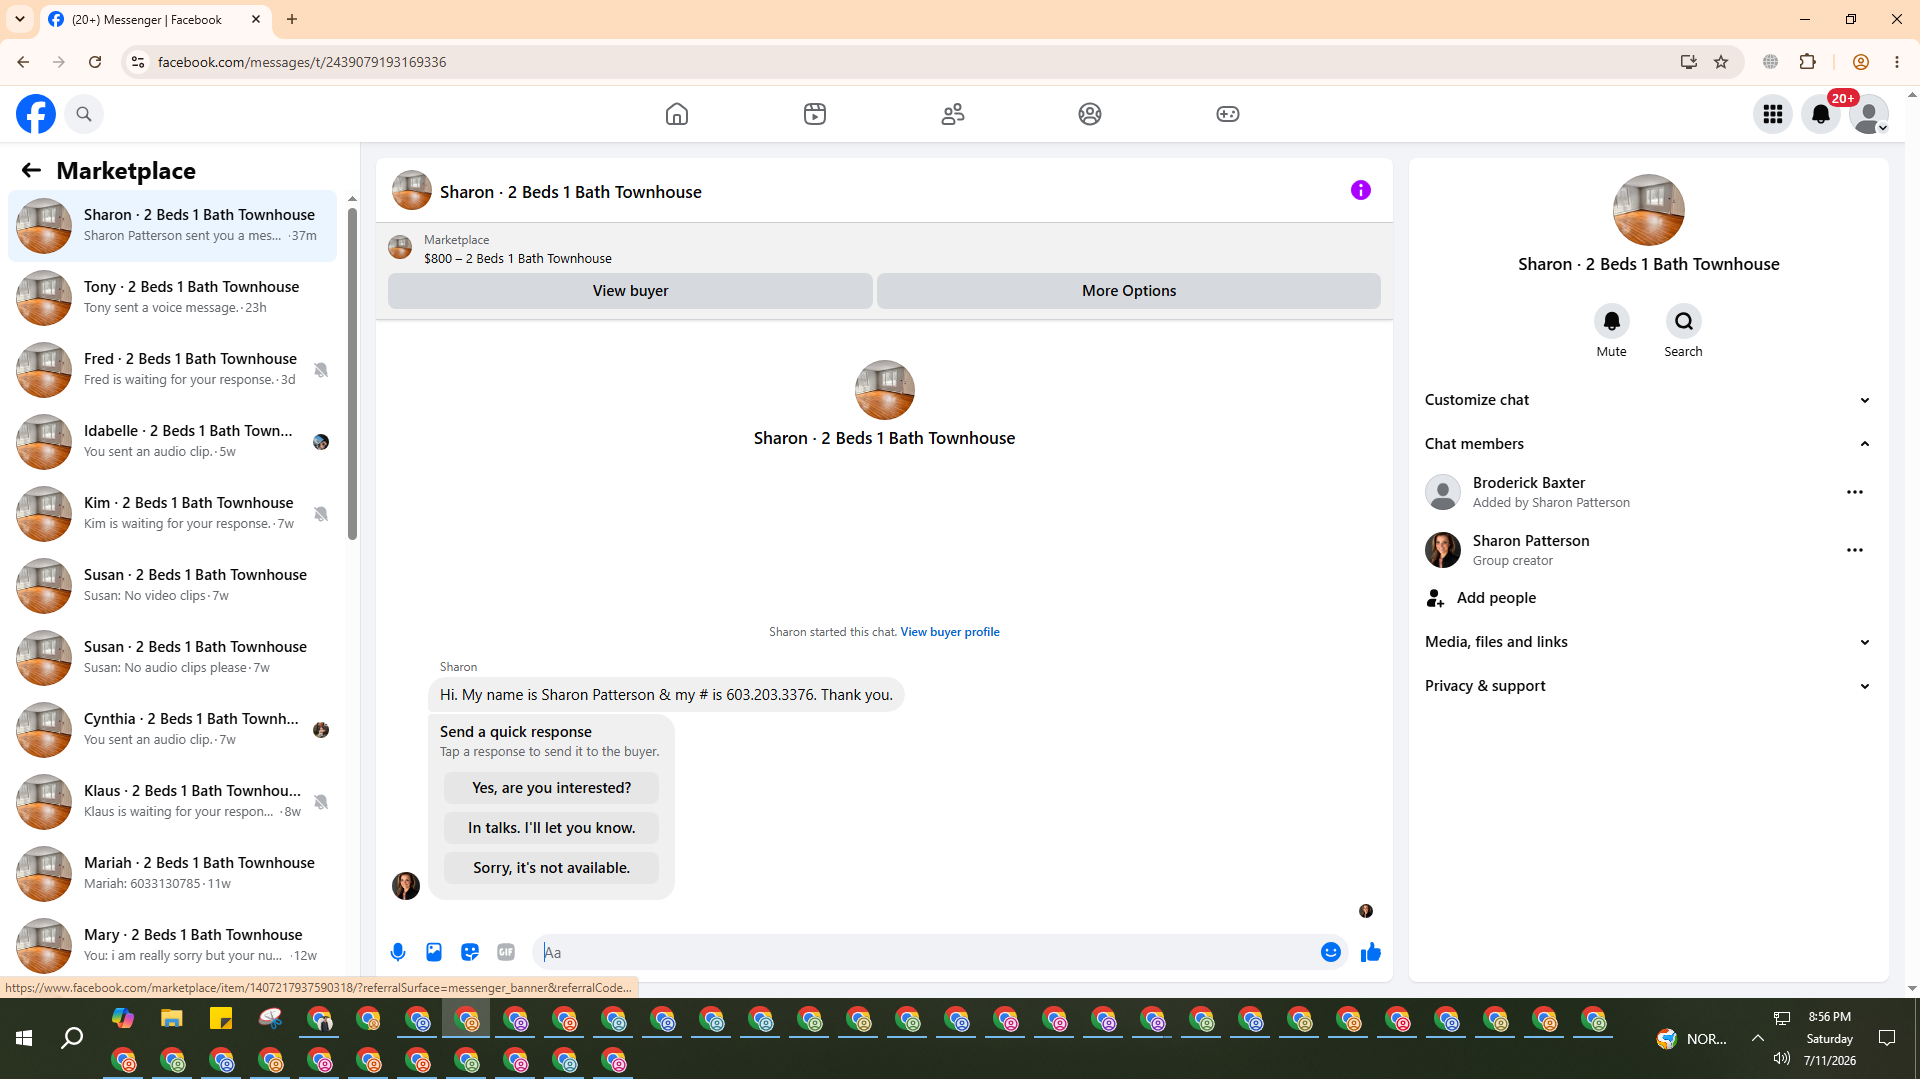Send quick response 'Yes, are you interested?'
The height and width of the screenshot is (1079, 1920).
tap(552, 788)
